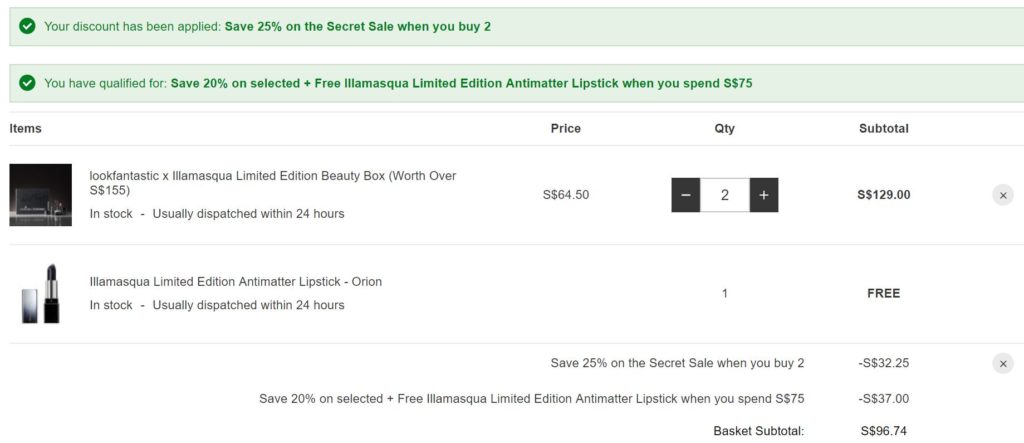This screenshot has width=1024, height=443.
Task: Remove the Beauty Box from basket
Action: tap(1002, 195)
